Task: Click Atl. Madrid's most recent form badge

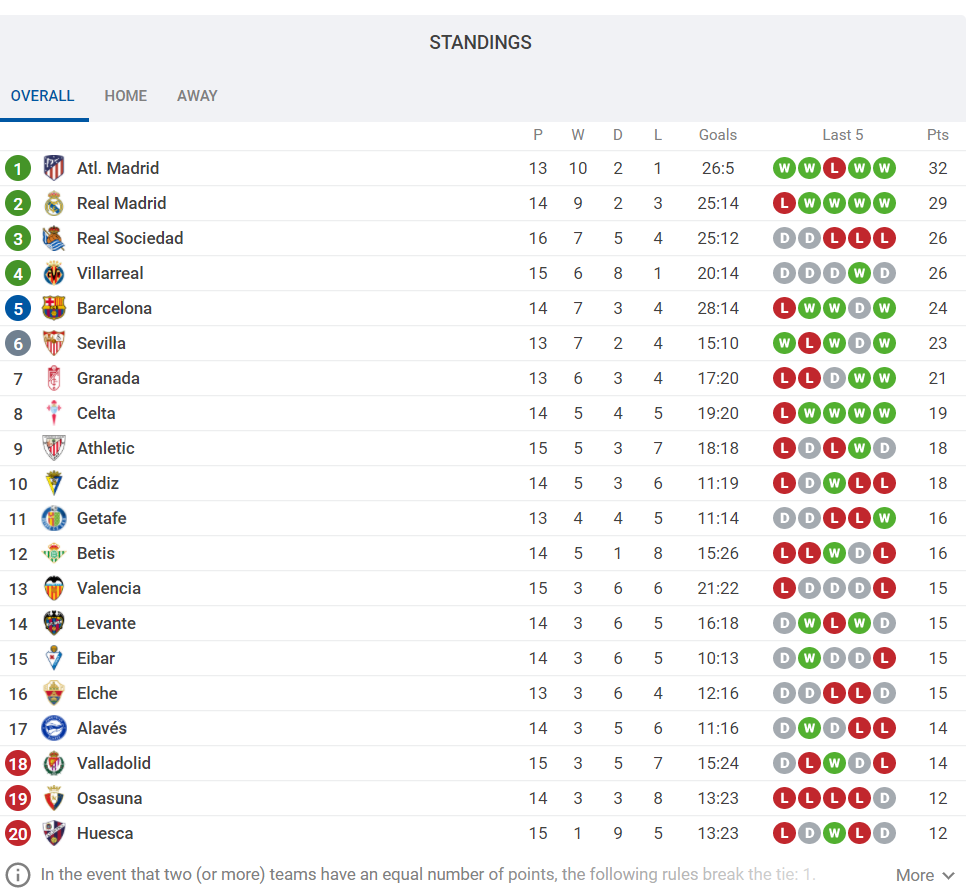Action: 883,168
